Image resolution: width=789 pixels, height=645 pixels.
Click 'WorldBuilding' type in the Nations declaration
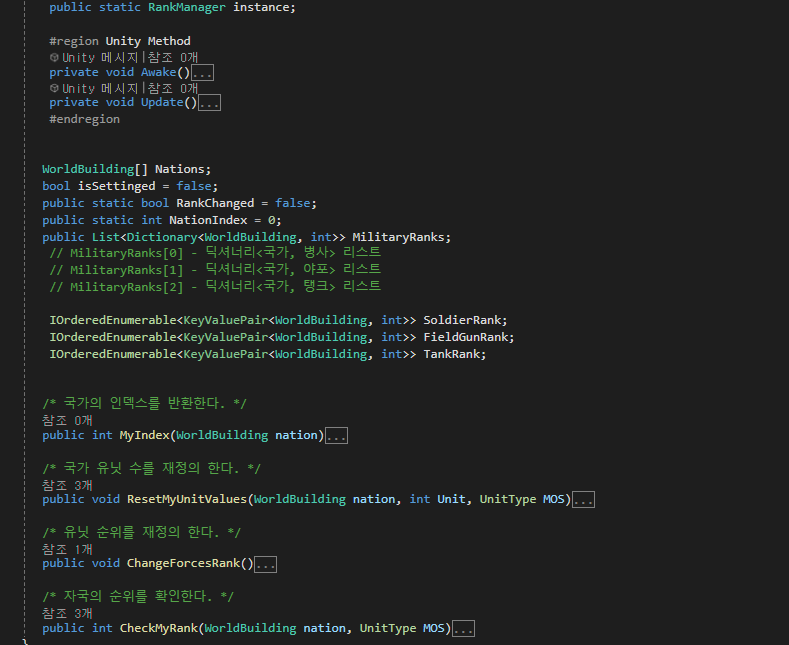click(x=88, y=169)
